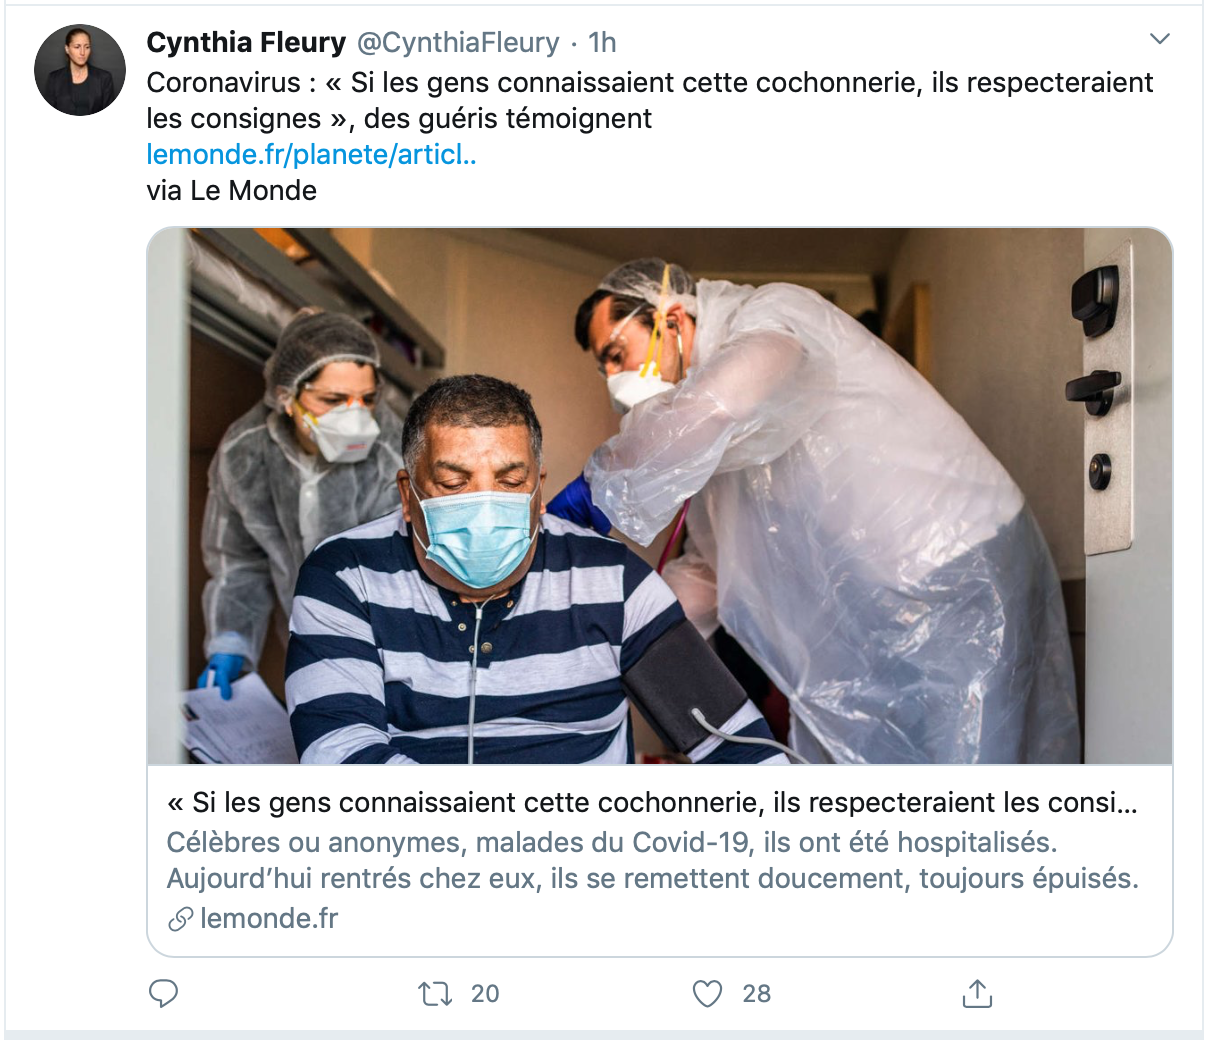Open Cynthia Fleury's profile avatar
Viewport: 1206px width, 1040px height.
click(x=80, y=70)
